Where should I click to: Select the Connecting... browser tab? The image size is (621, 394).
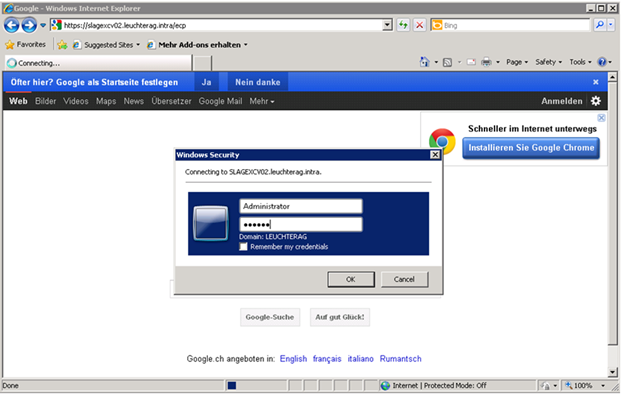[x=98, y=63]
